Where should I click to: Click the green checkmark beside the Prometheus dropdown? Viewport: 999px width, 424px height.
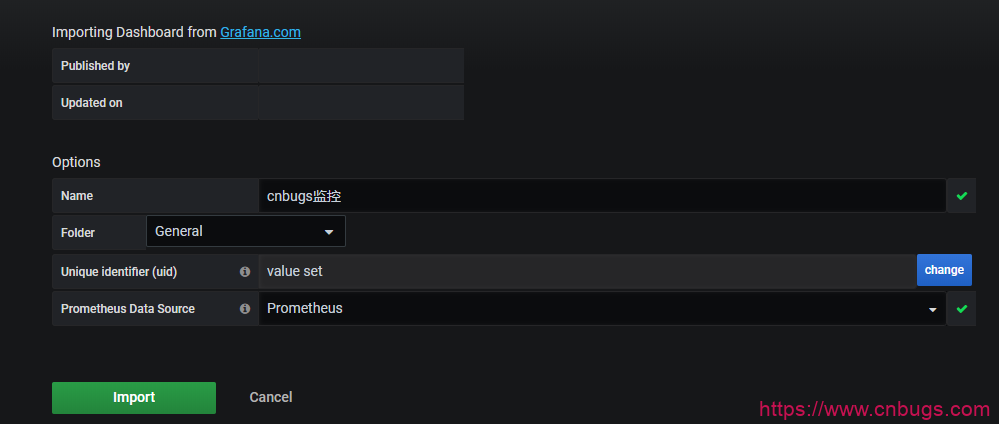click(962, 309)
